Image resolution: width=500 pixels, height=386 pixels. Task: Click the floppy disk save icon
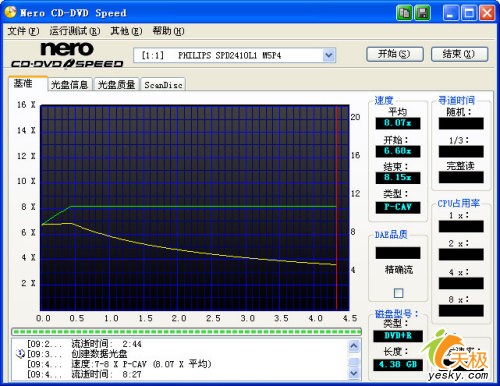click(422, 13)
